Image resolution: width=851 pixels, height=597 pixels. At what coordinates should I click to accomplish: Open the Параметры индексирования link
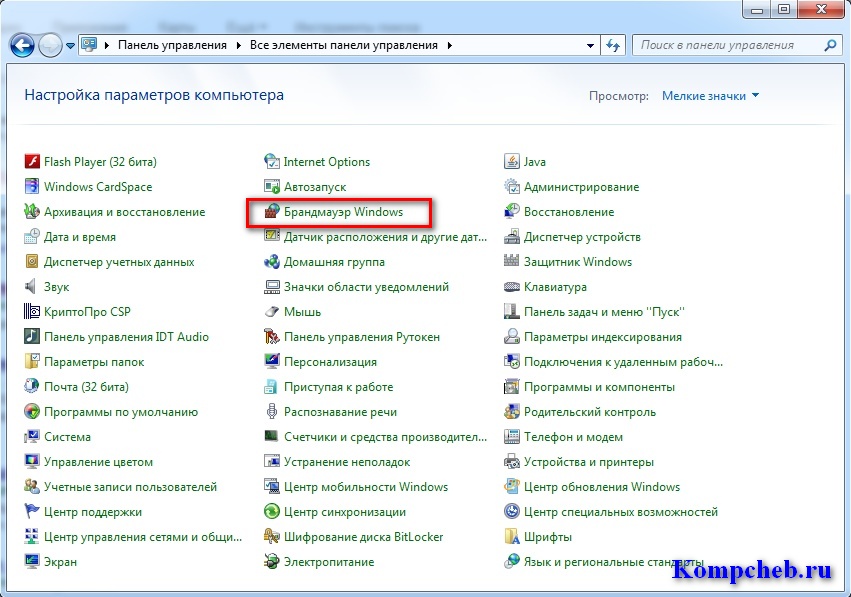click(602, 337)
